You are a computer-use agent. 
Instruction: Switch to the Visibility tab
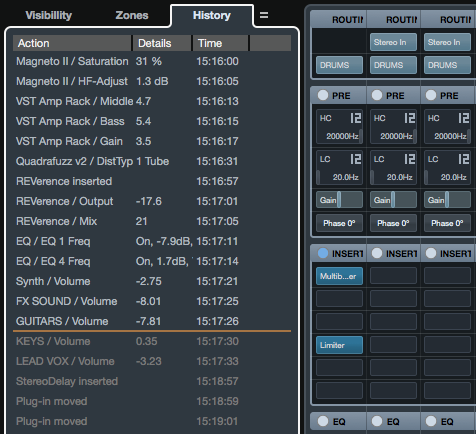point(49,15)
